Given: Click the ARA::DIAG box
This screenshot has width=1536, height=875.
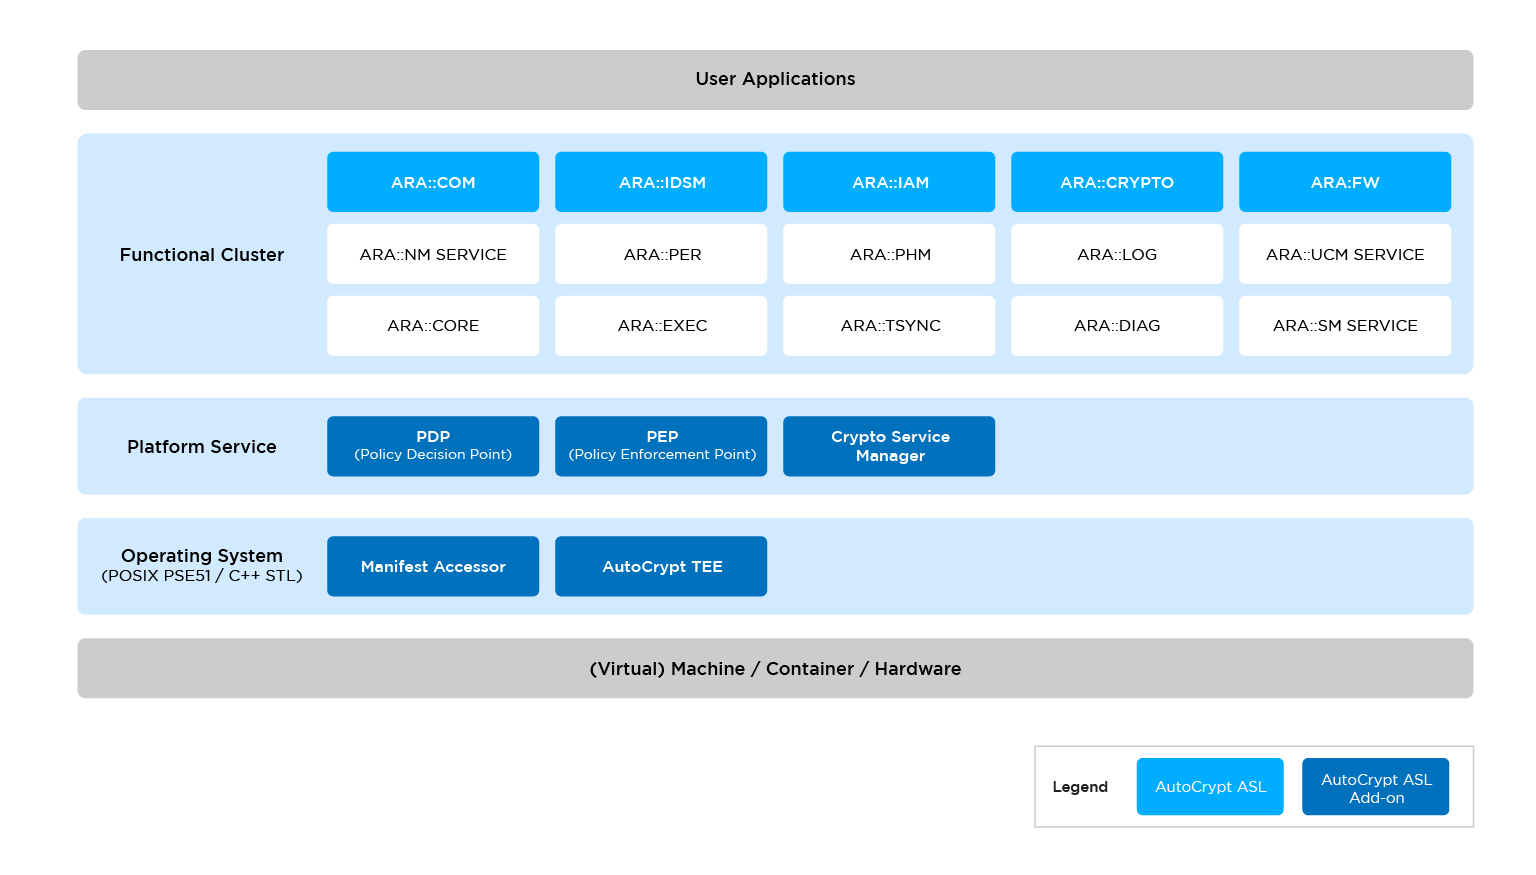Looking at the screenshot, I should pyautogui.click(x=1117, y=326).
